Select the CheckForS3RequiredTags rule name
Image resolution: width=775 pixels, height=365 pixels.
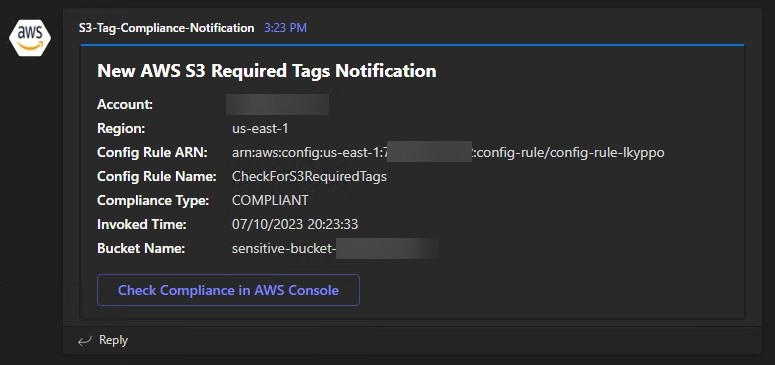(x=309, y=177)
